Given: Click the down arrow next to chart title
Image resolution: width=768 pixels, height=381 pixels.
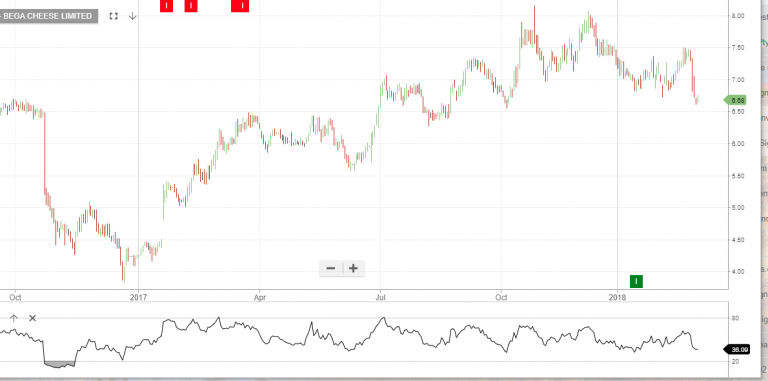Looking at the screenshot, I should [x=132, y=16].
